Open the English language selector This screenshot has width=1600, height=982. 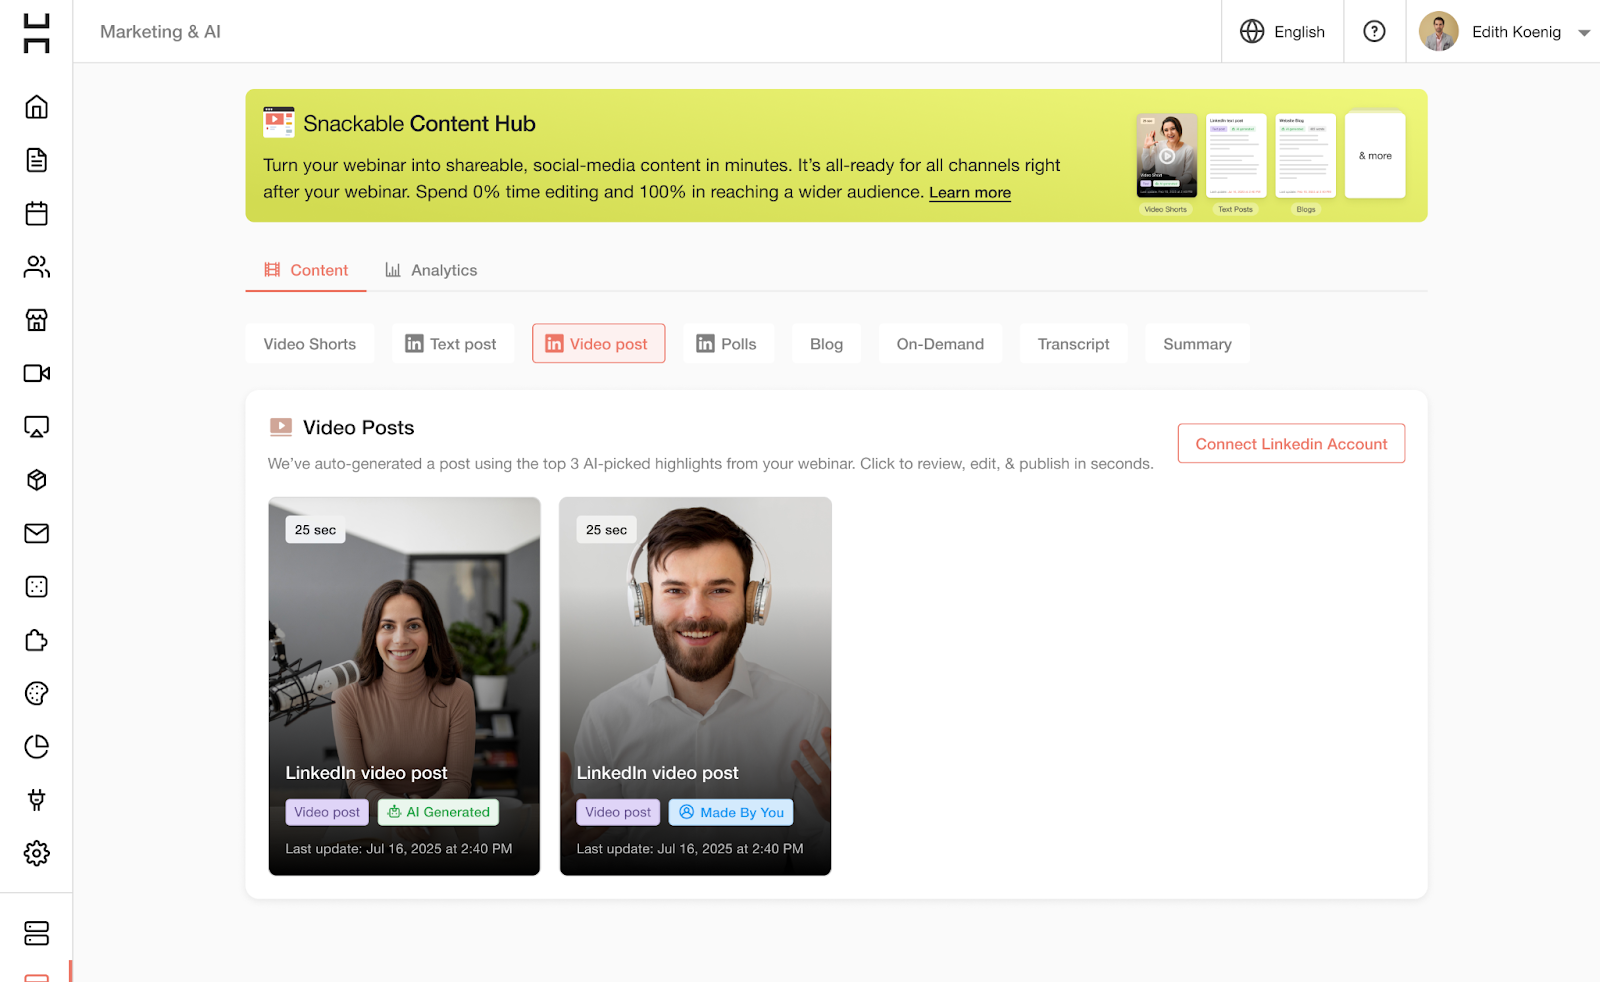(x=1282, y=32)
